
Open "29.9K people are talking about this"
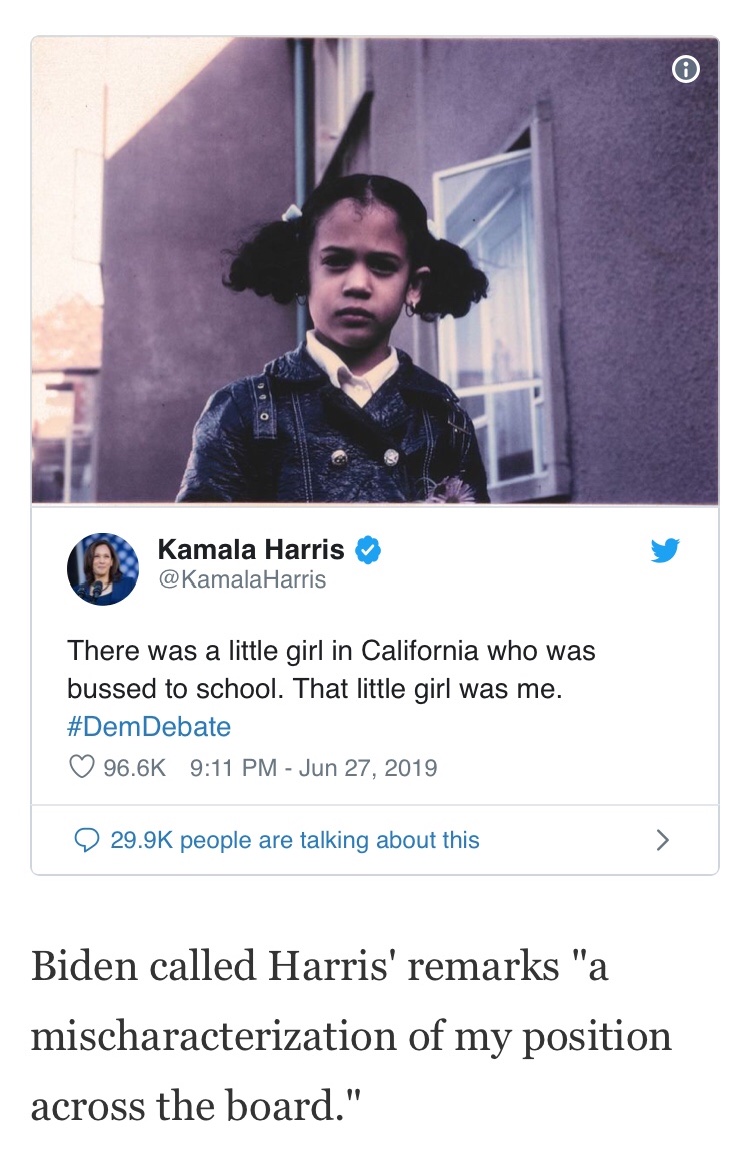coord(295,840)
